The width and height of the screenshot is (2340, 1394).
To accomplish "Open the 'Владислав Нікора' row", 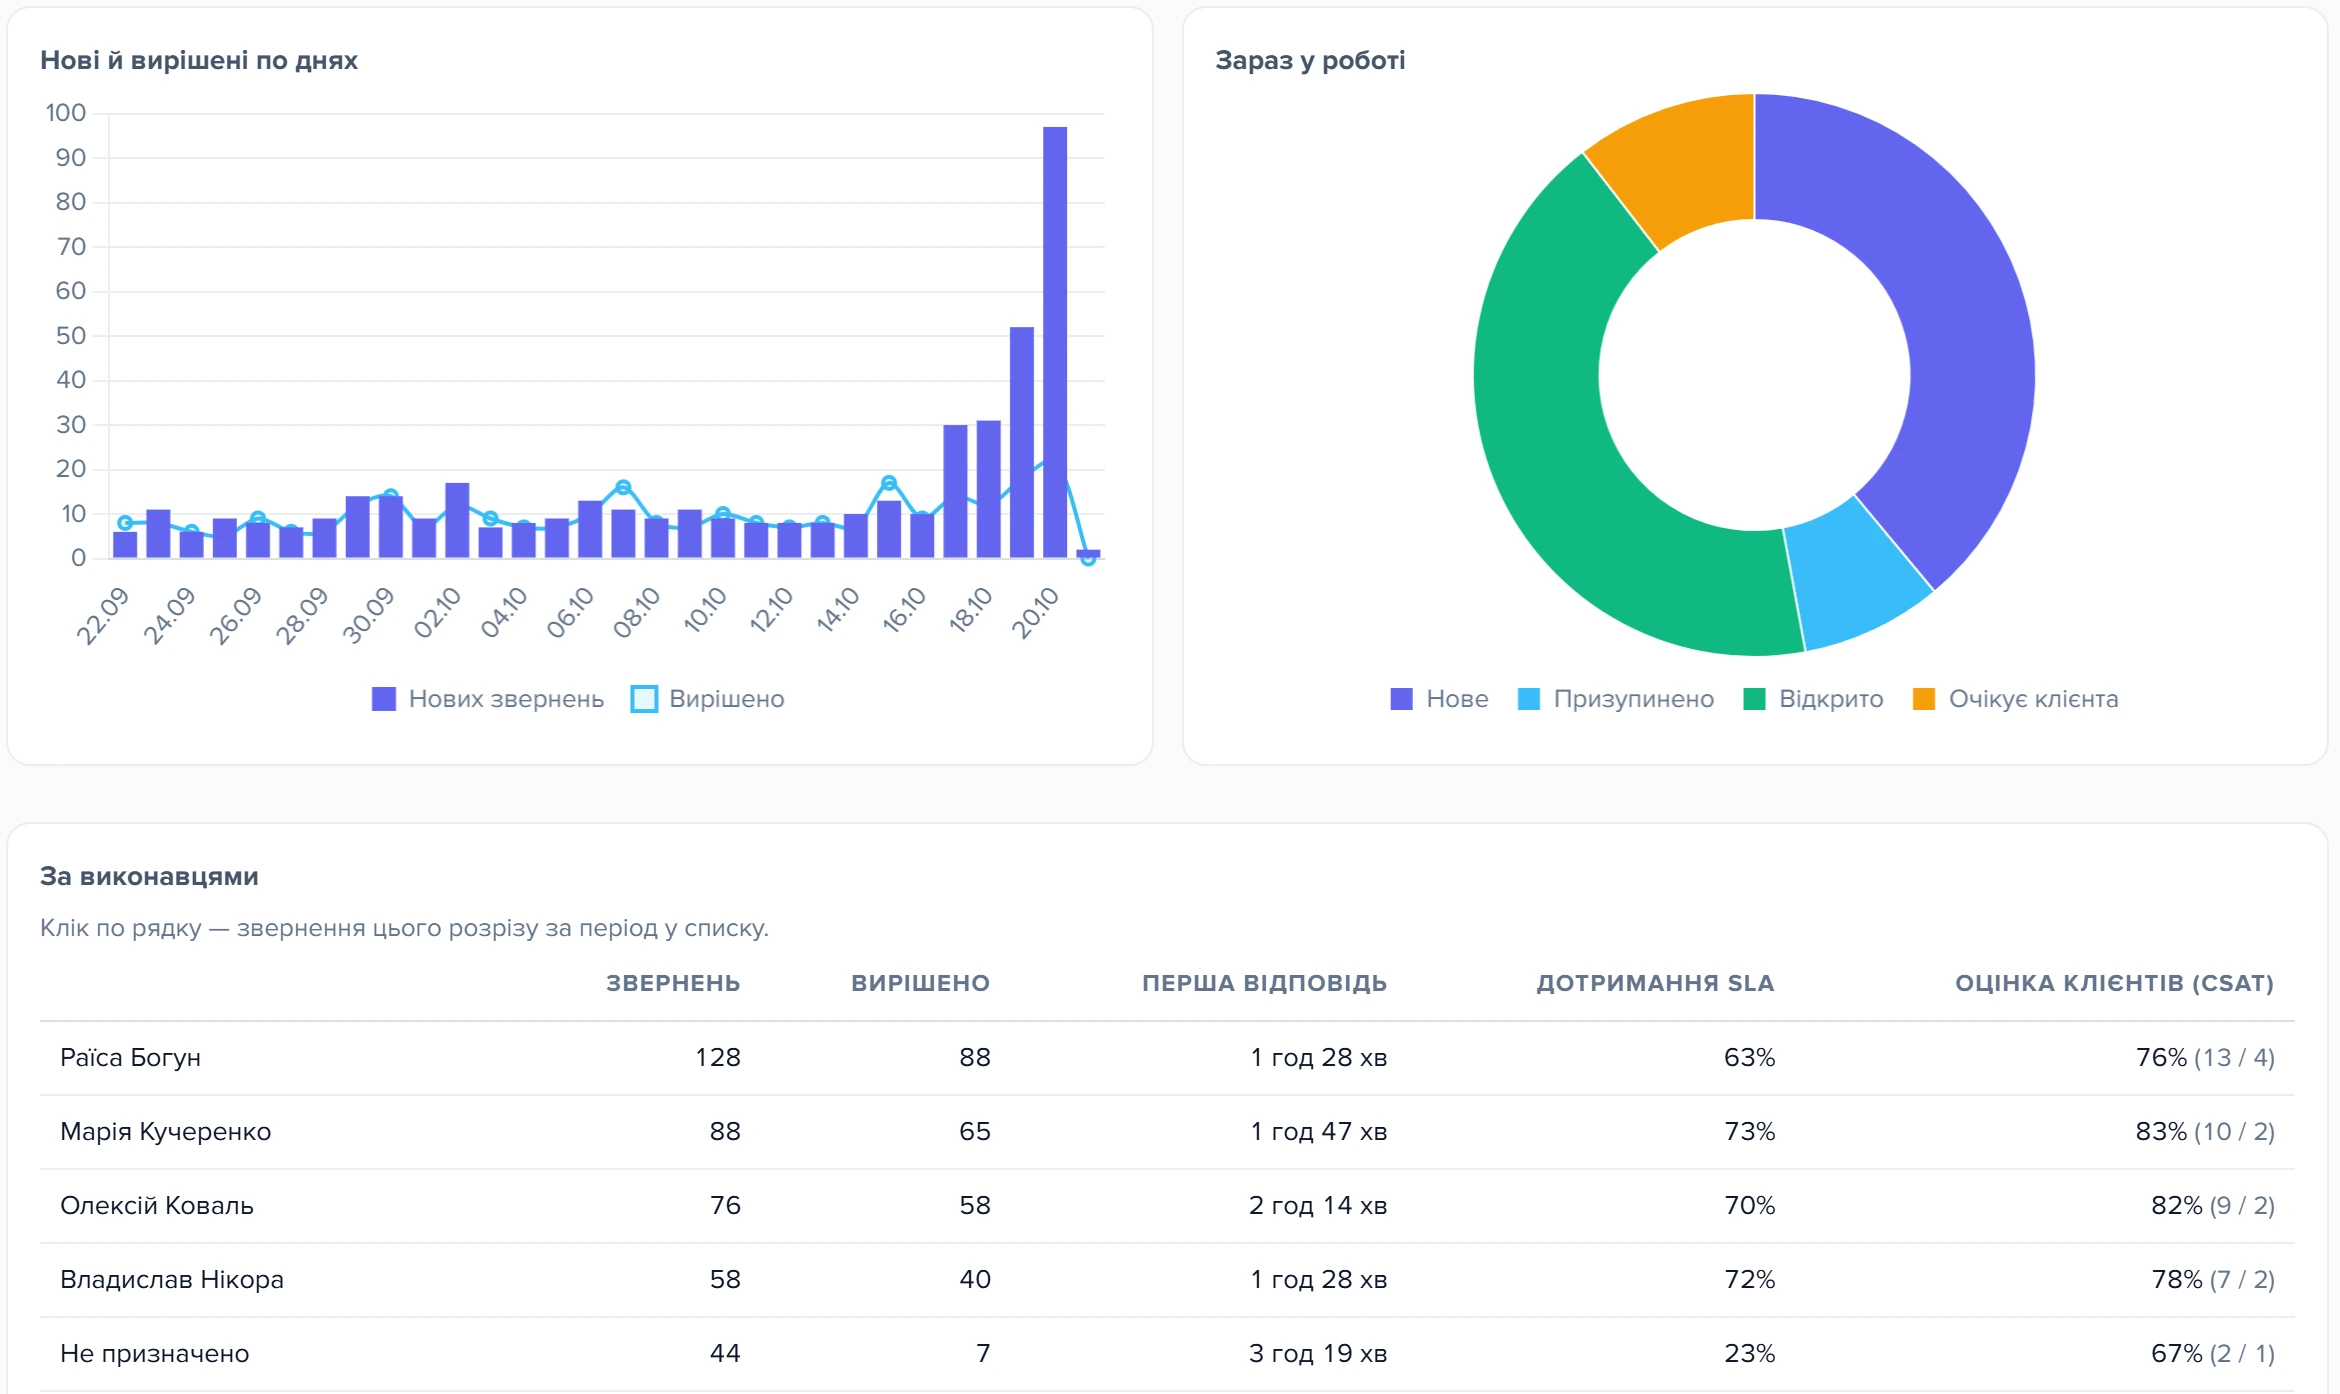I will [x=1167, y=1280].
